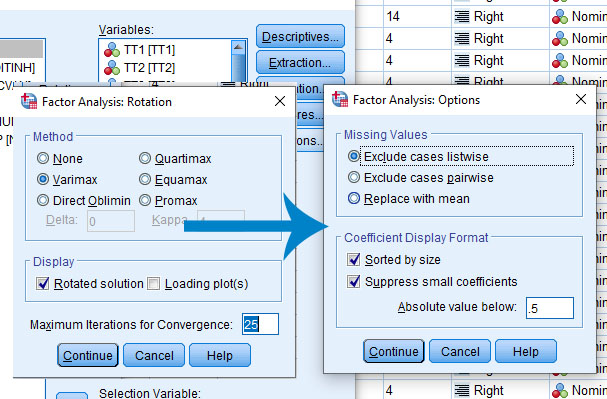Close the Factor Analysis: Options dialog
Image resolution: width=607 pixels, height=399 pixels.
coord(581,99)
